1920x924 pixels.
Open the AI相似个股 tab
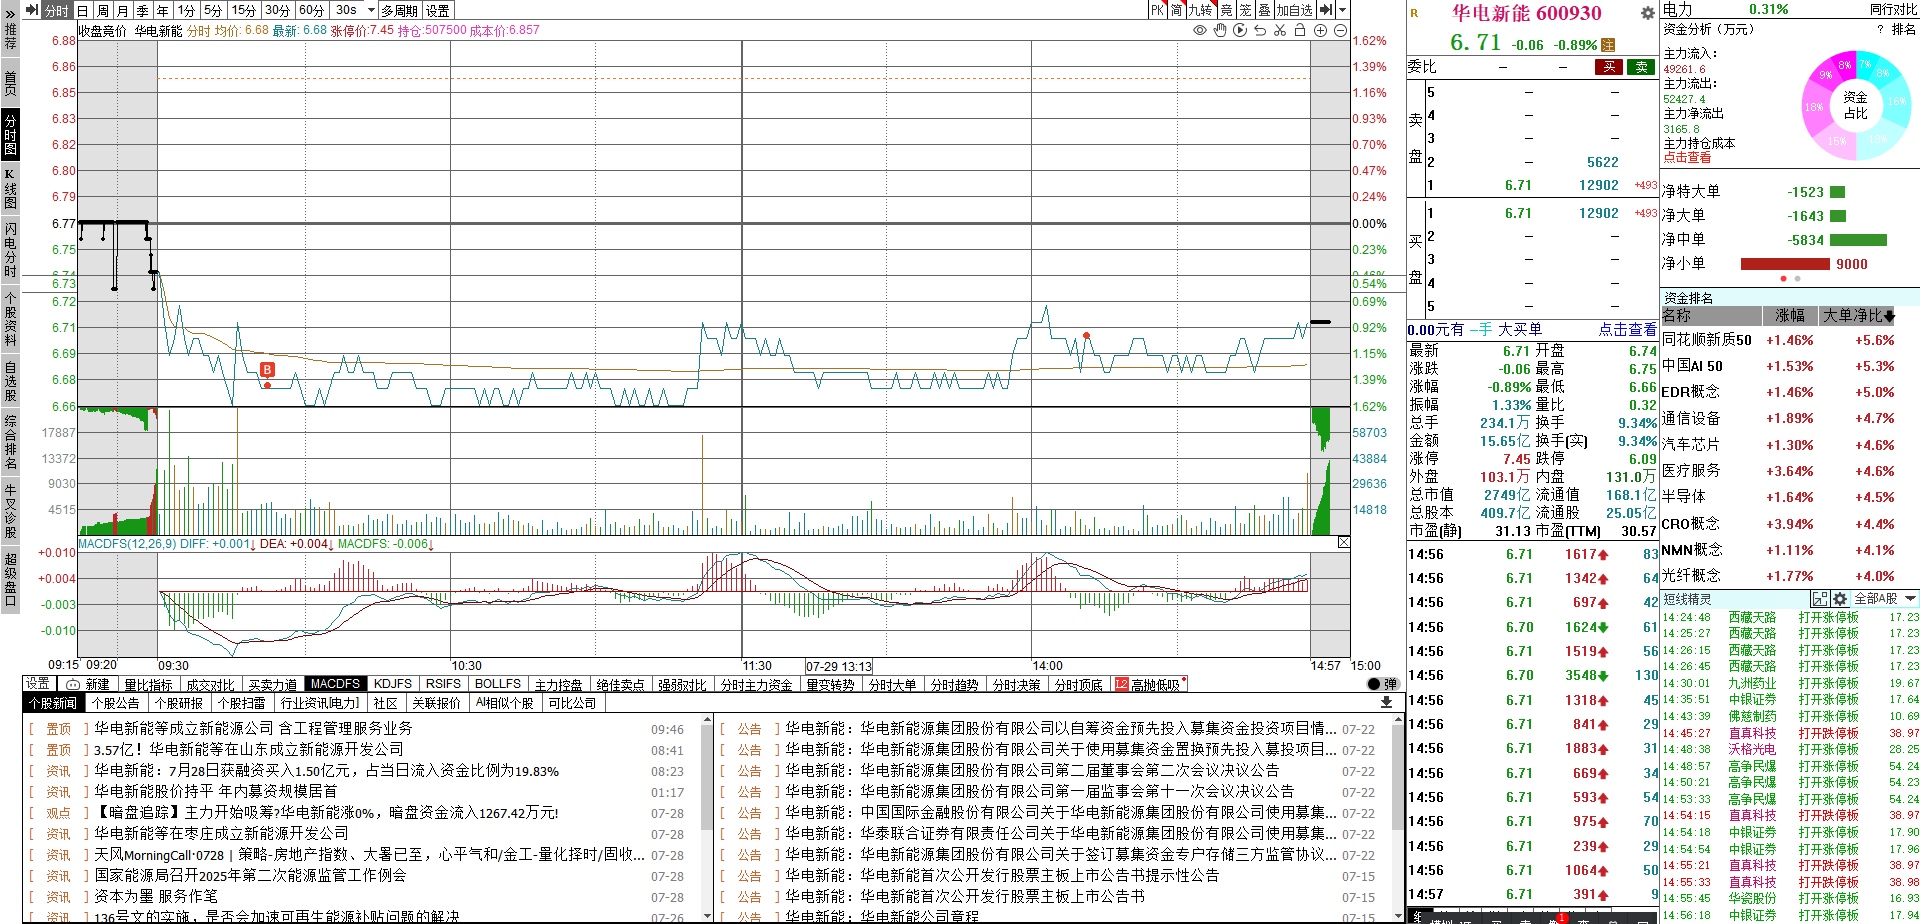[504, 703]
